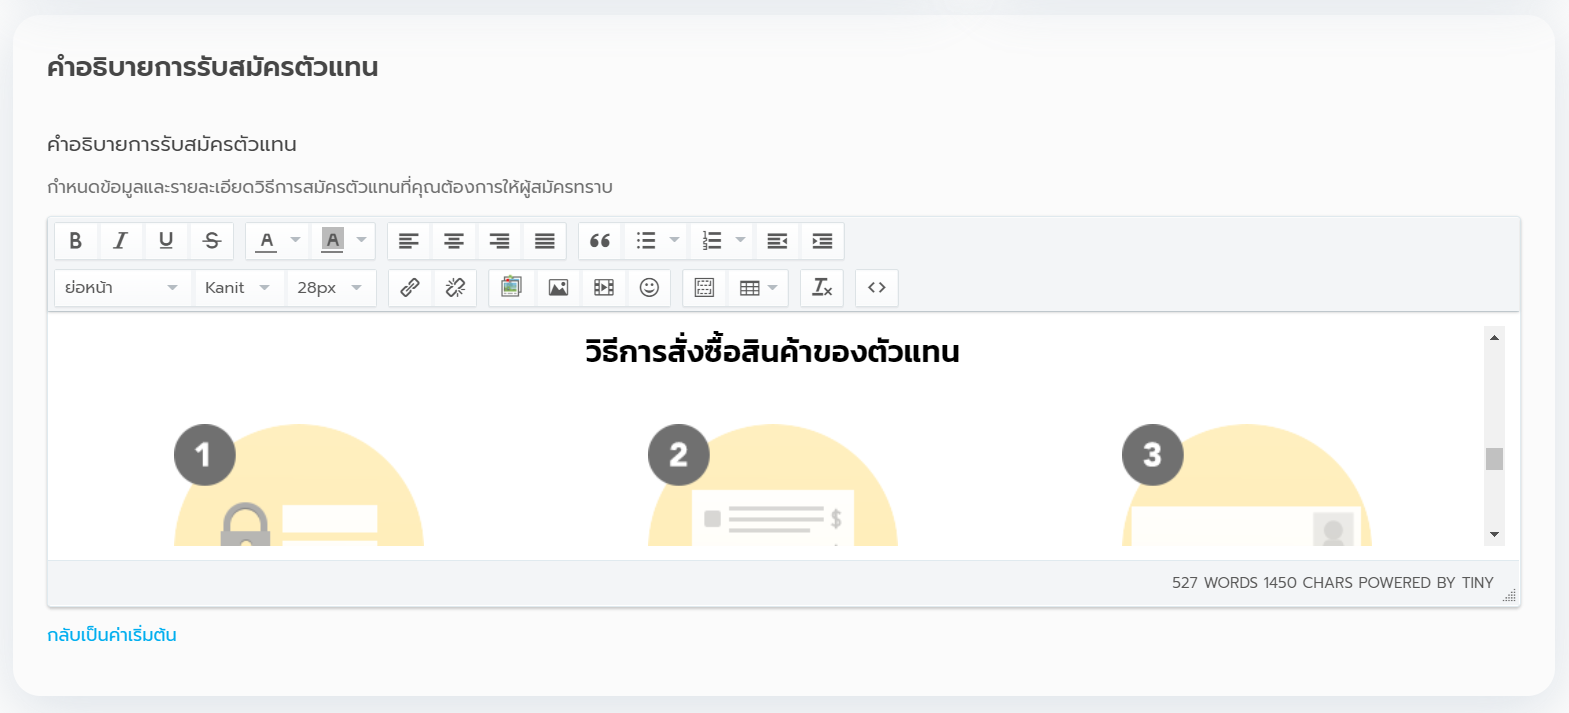Viewport: 1569px width, 713px height.
Task: Center align the text
Action: coord(454,241)
